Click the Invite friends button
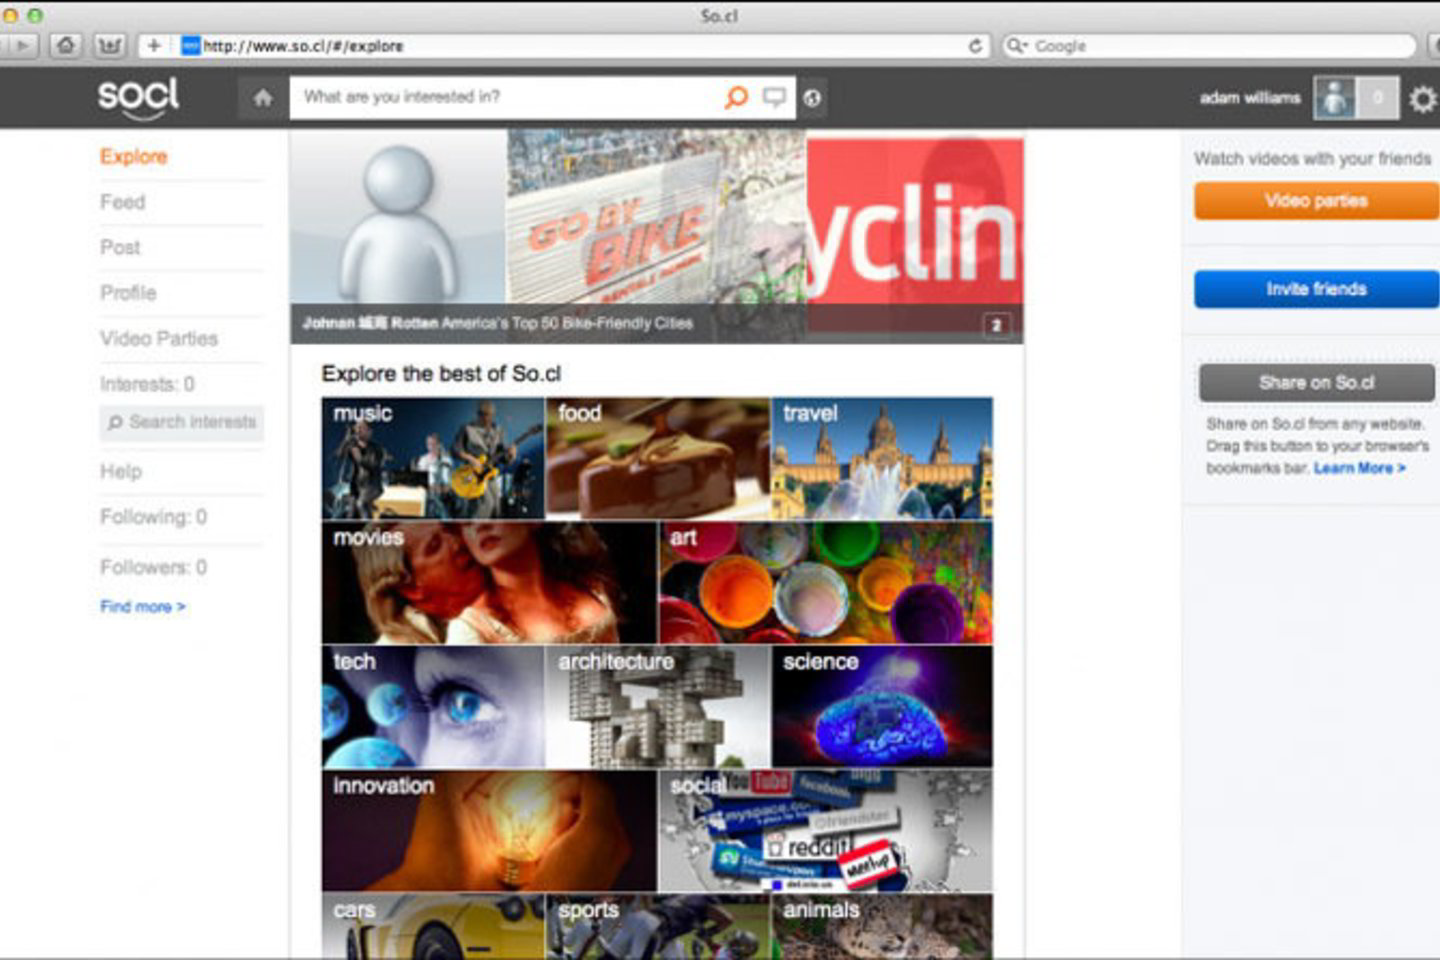 click(1316, 289)
